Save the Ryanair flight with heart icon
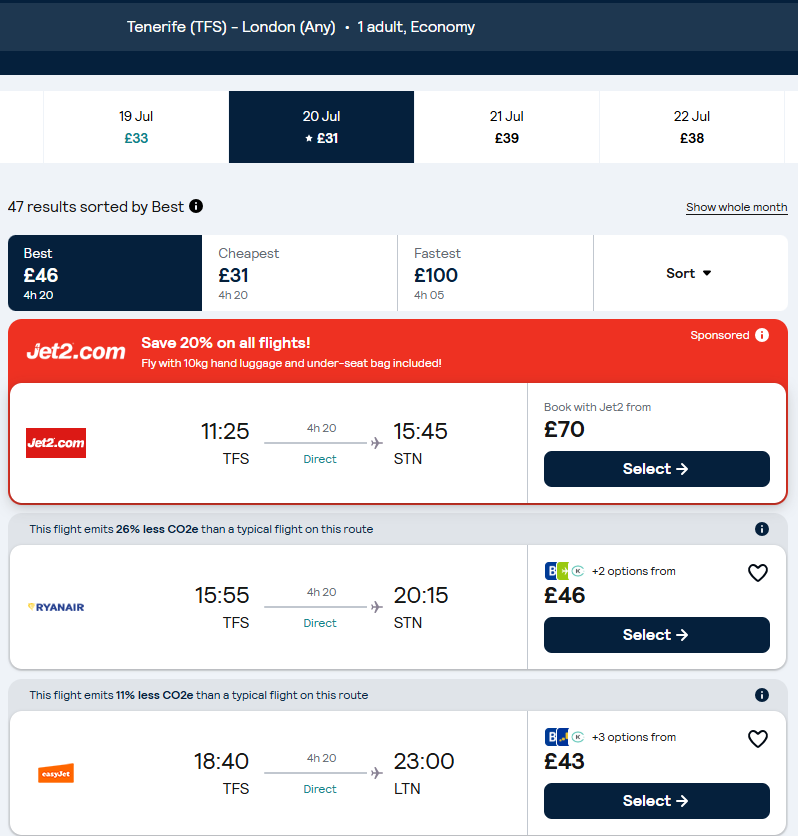798x836 pixels. 758,573
